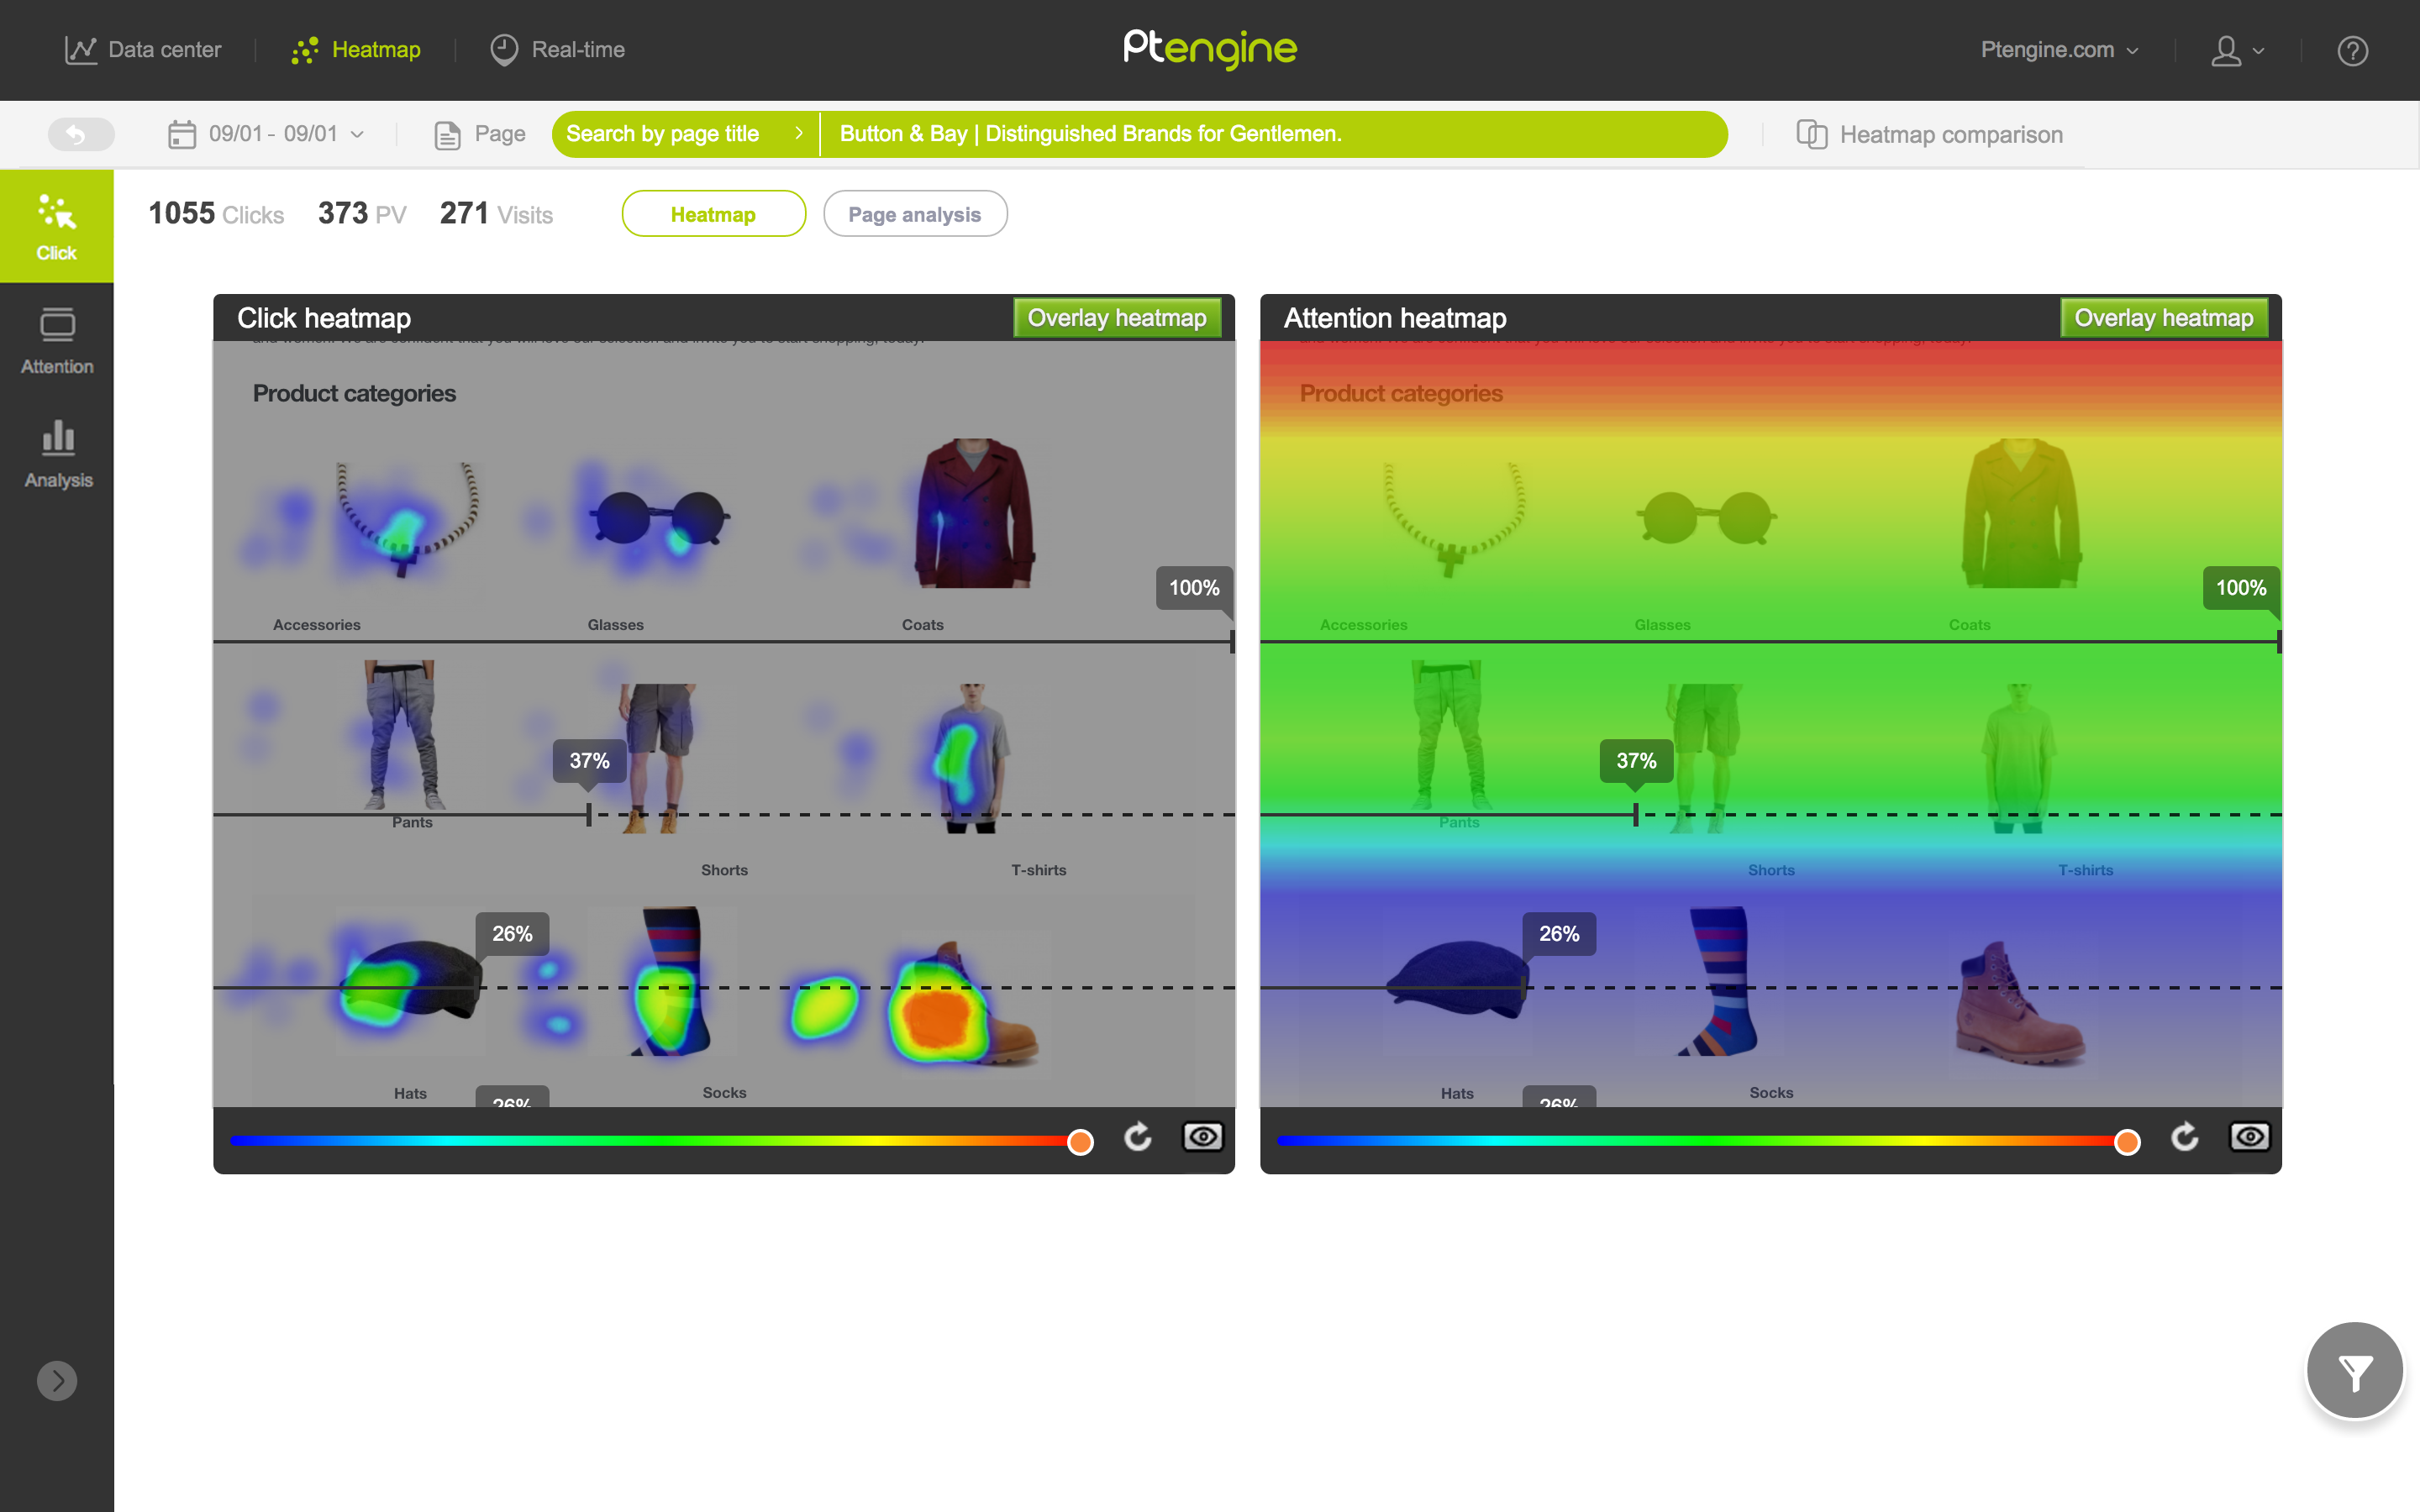Open the user account dropdown
The image size is (2420, 1512).
coord(2237,50)
